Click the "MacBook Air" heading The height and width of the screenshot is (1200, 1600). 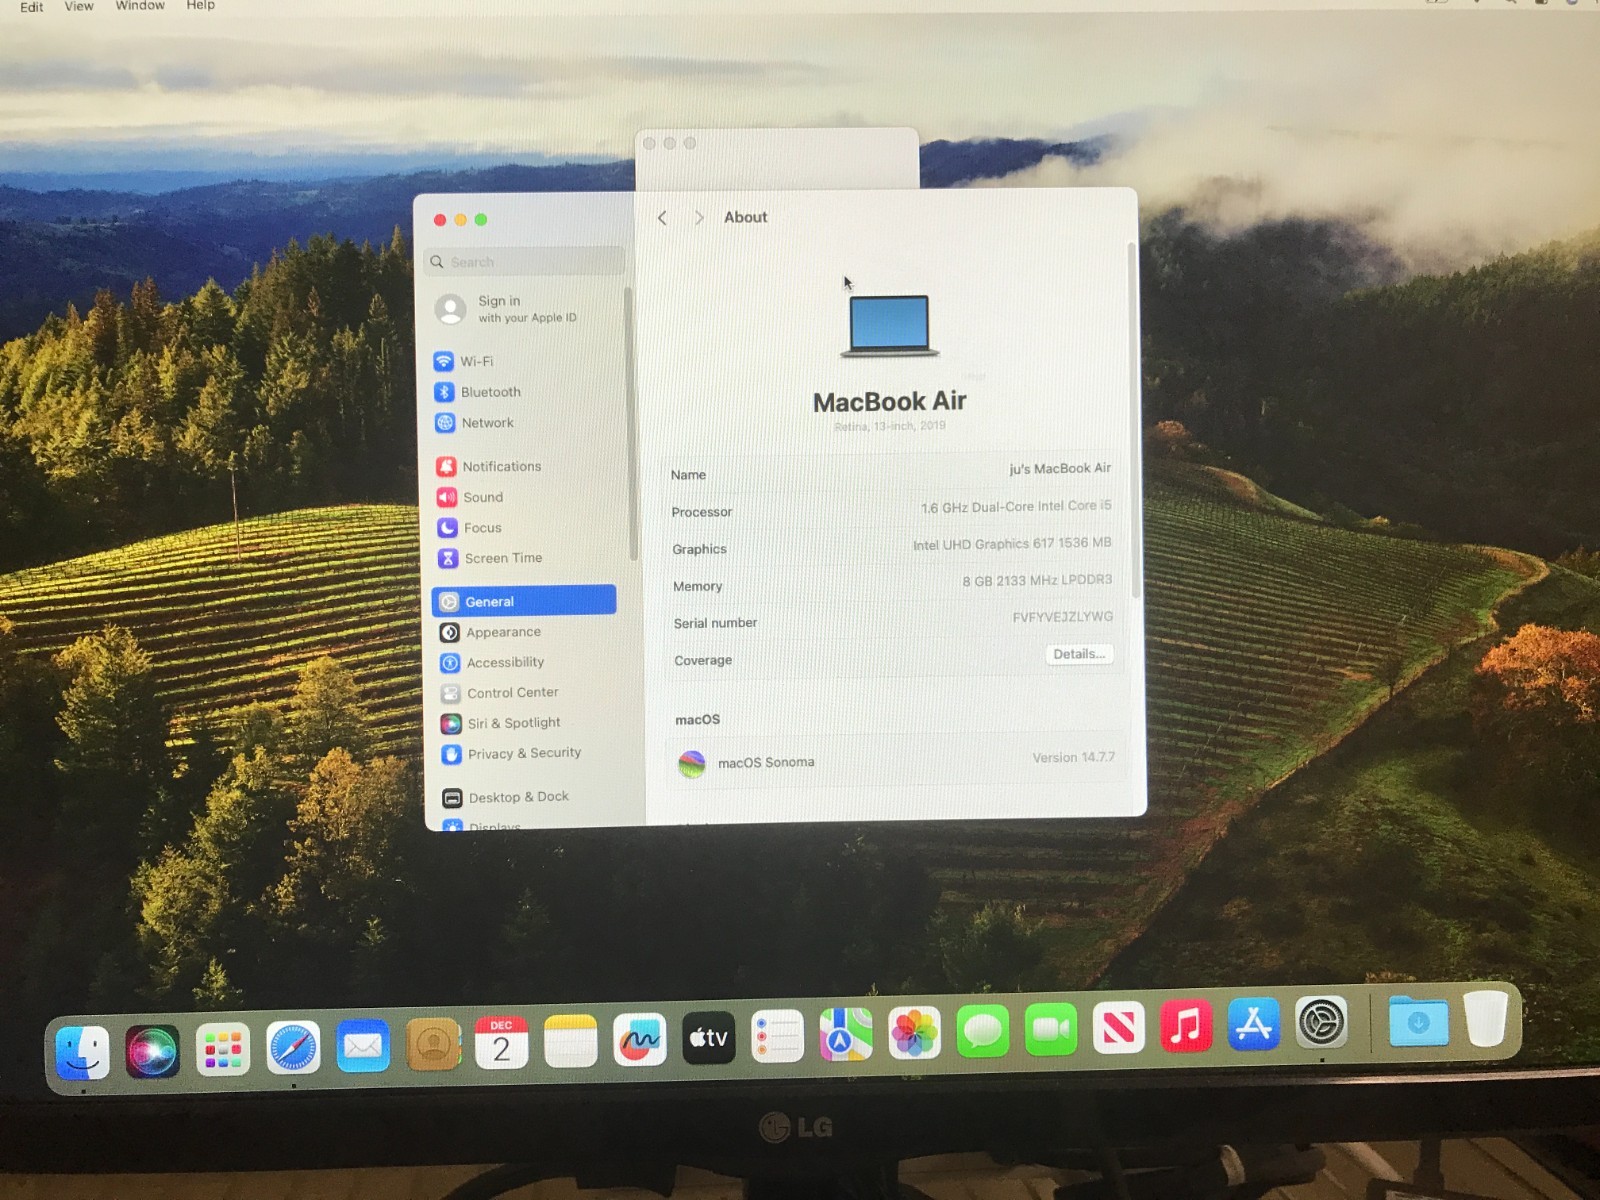pyautogui.click(x=889, y=401)
